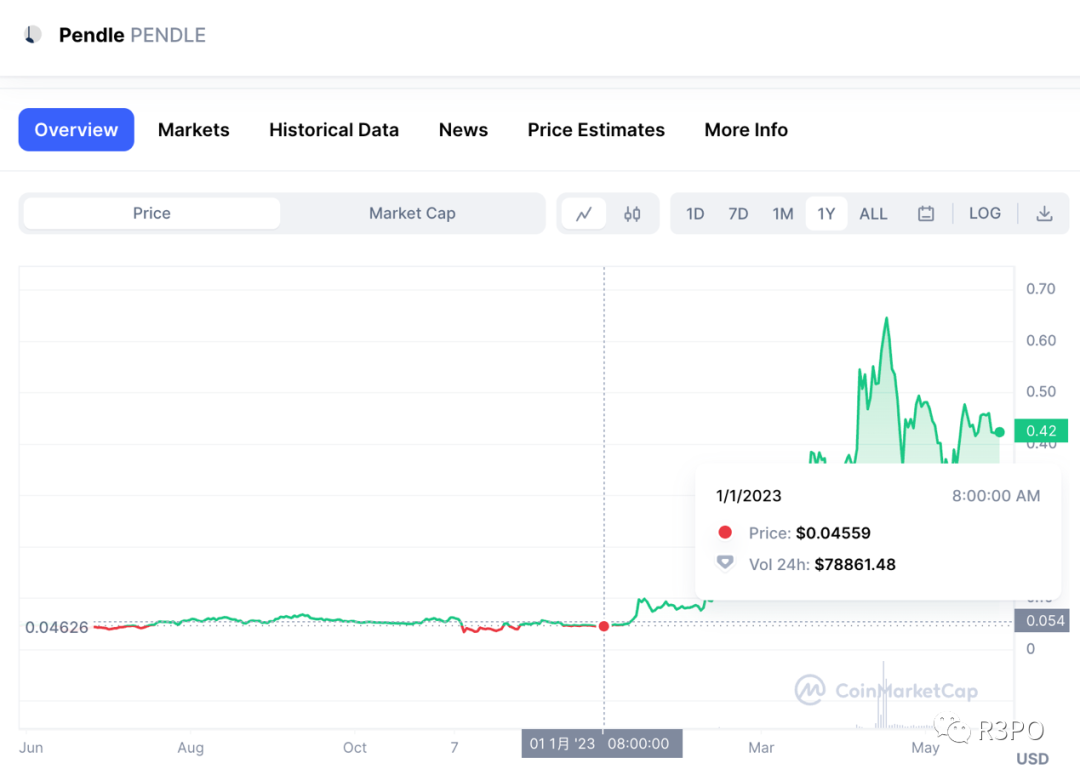Image resolution: width=1080 pixels, height=775 pixels.
Task: Select the 1D time range
Action: (695, 214)
